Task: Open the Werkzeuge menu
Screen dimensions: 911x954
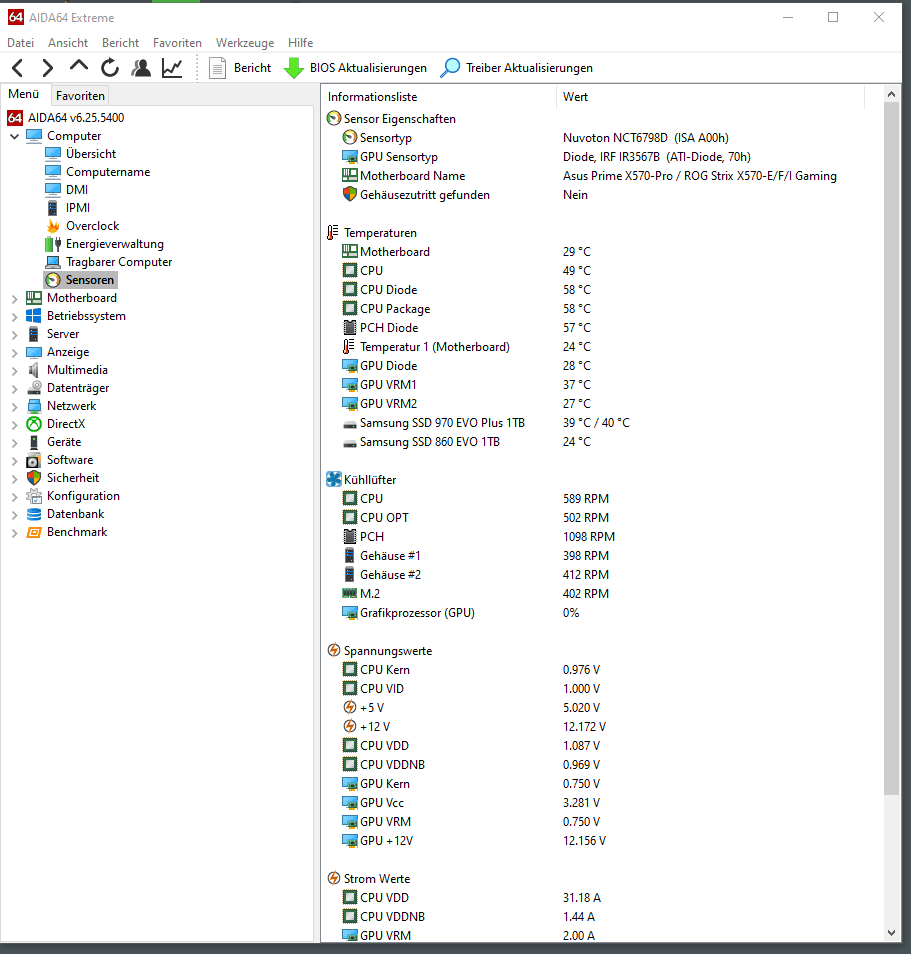Action: tap(245, 43)
